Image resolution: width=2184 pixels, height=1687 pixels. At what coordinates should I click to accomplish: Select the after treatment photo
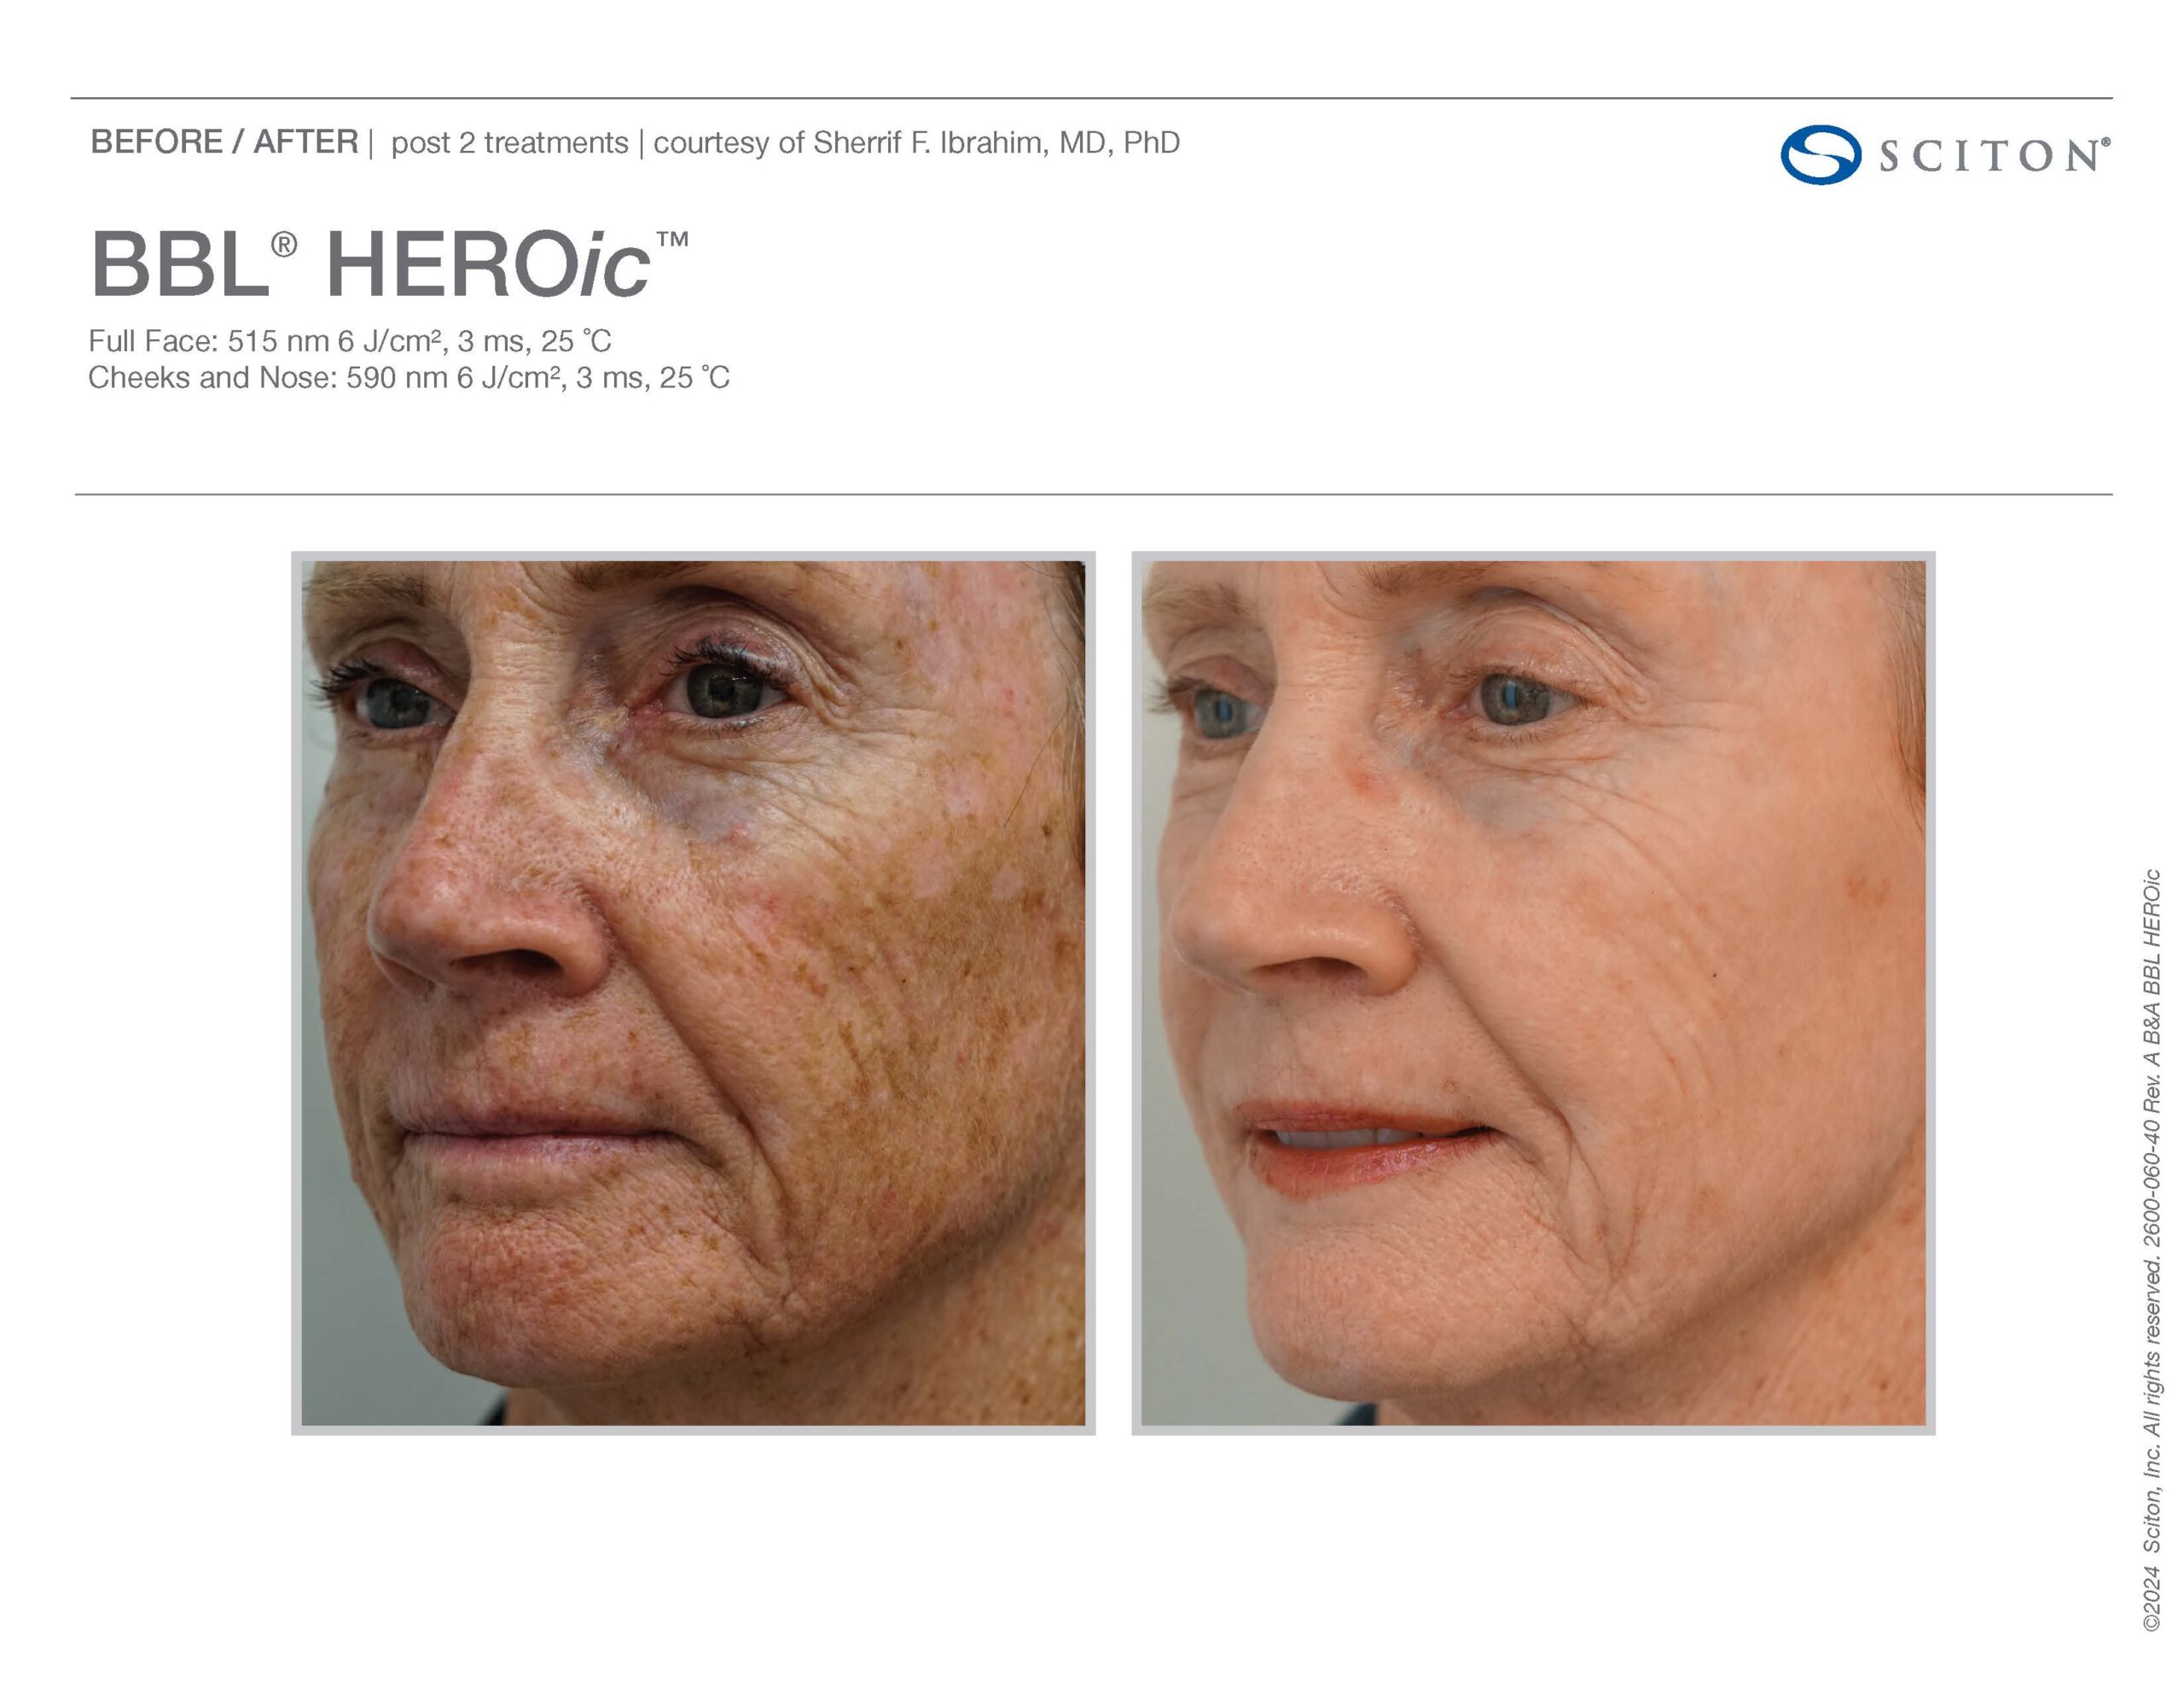tap(1533, 993)
